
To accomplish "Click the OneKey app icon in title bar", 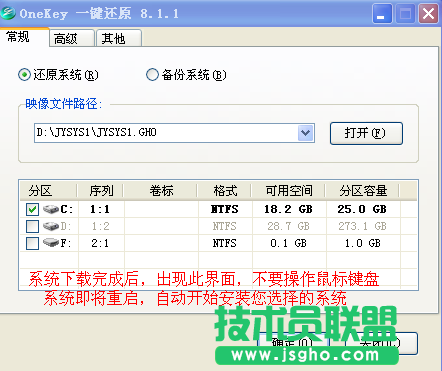I will 8,13.
